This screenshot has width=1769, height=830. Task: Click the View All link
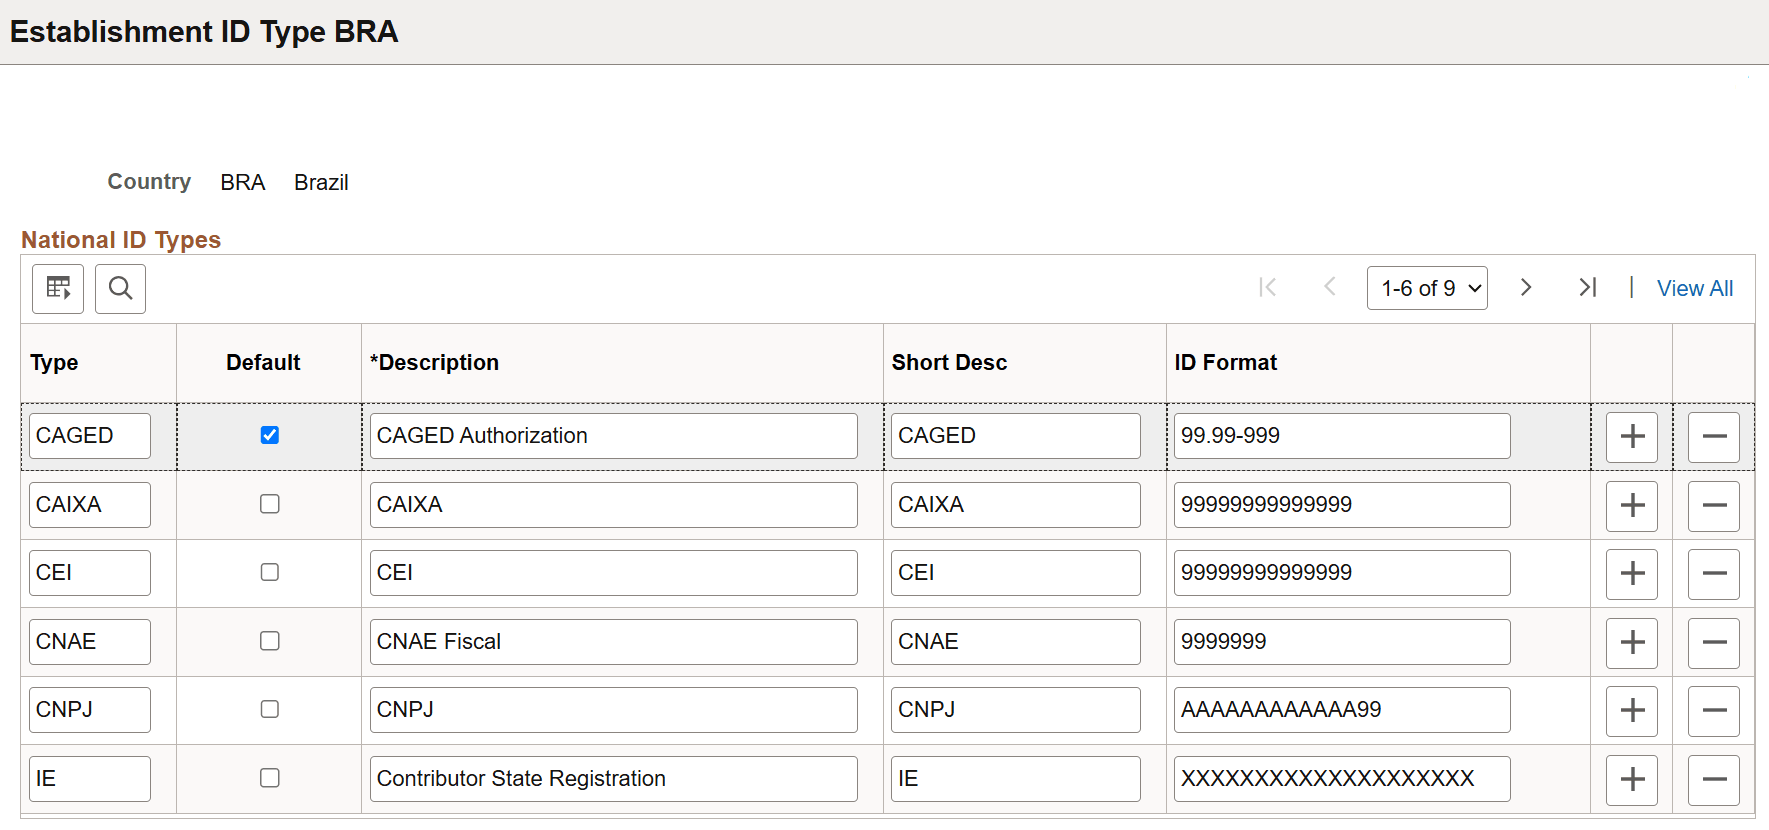pyautogui.click(x=1695, y=288)
